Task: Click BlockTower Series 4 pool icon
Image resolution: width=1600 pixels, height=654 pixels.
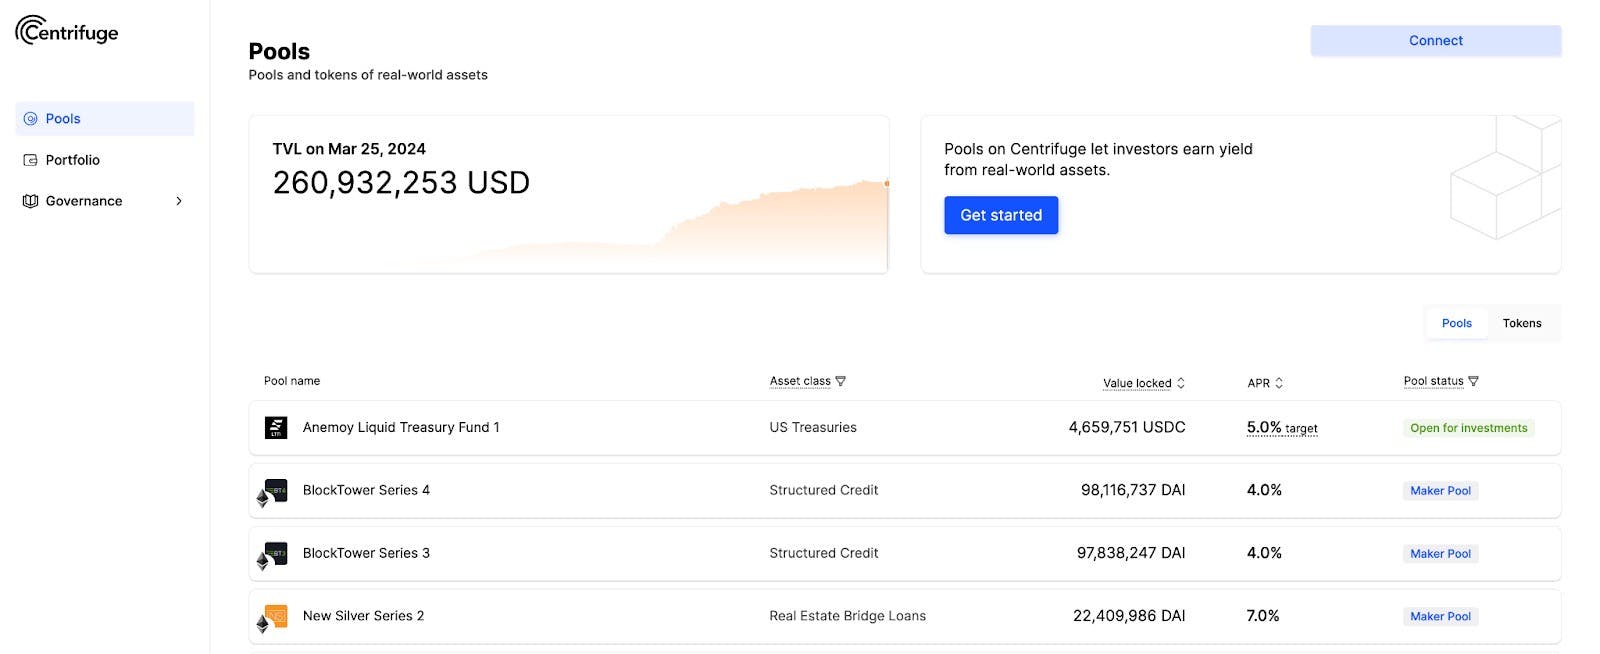Action: [274, 491]
